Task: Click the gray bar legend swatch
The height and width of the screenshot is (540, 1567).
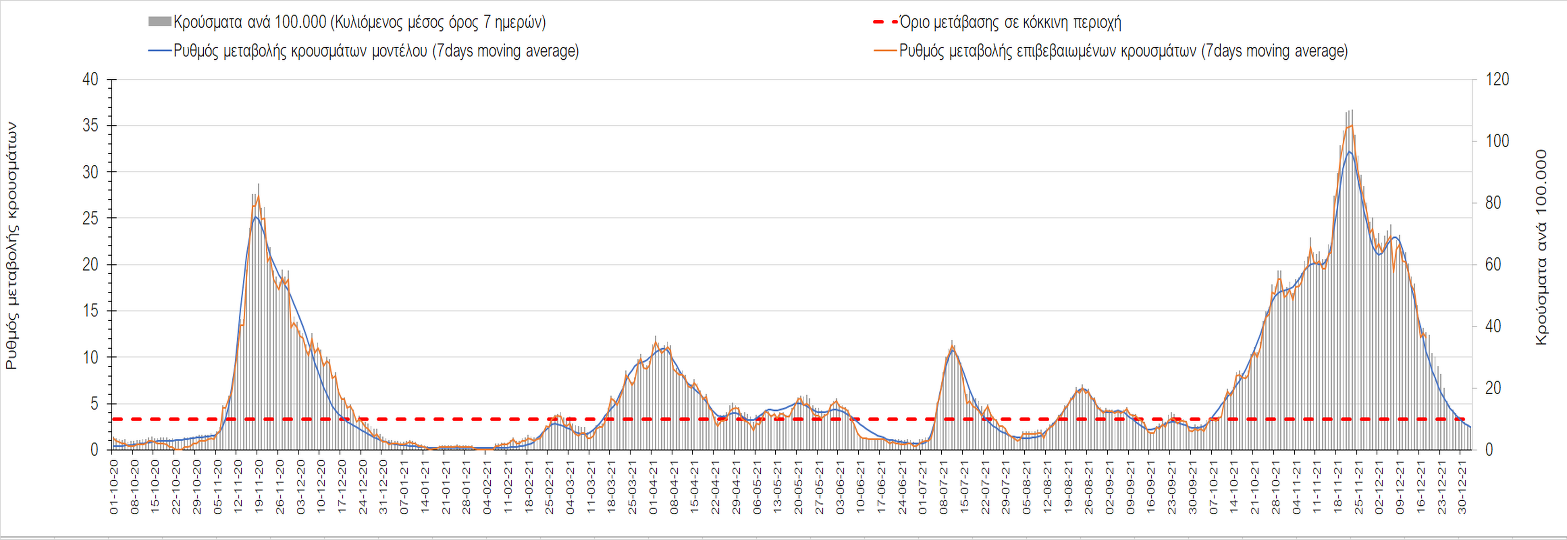Action: pos(158,22)
